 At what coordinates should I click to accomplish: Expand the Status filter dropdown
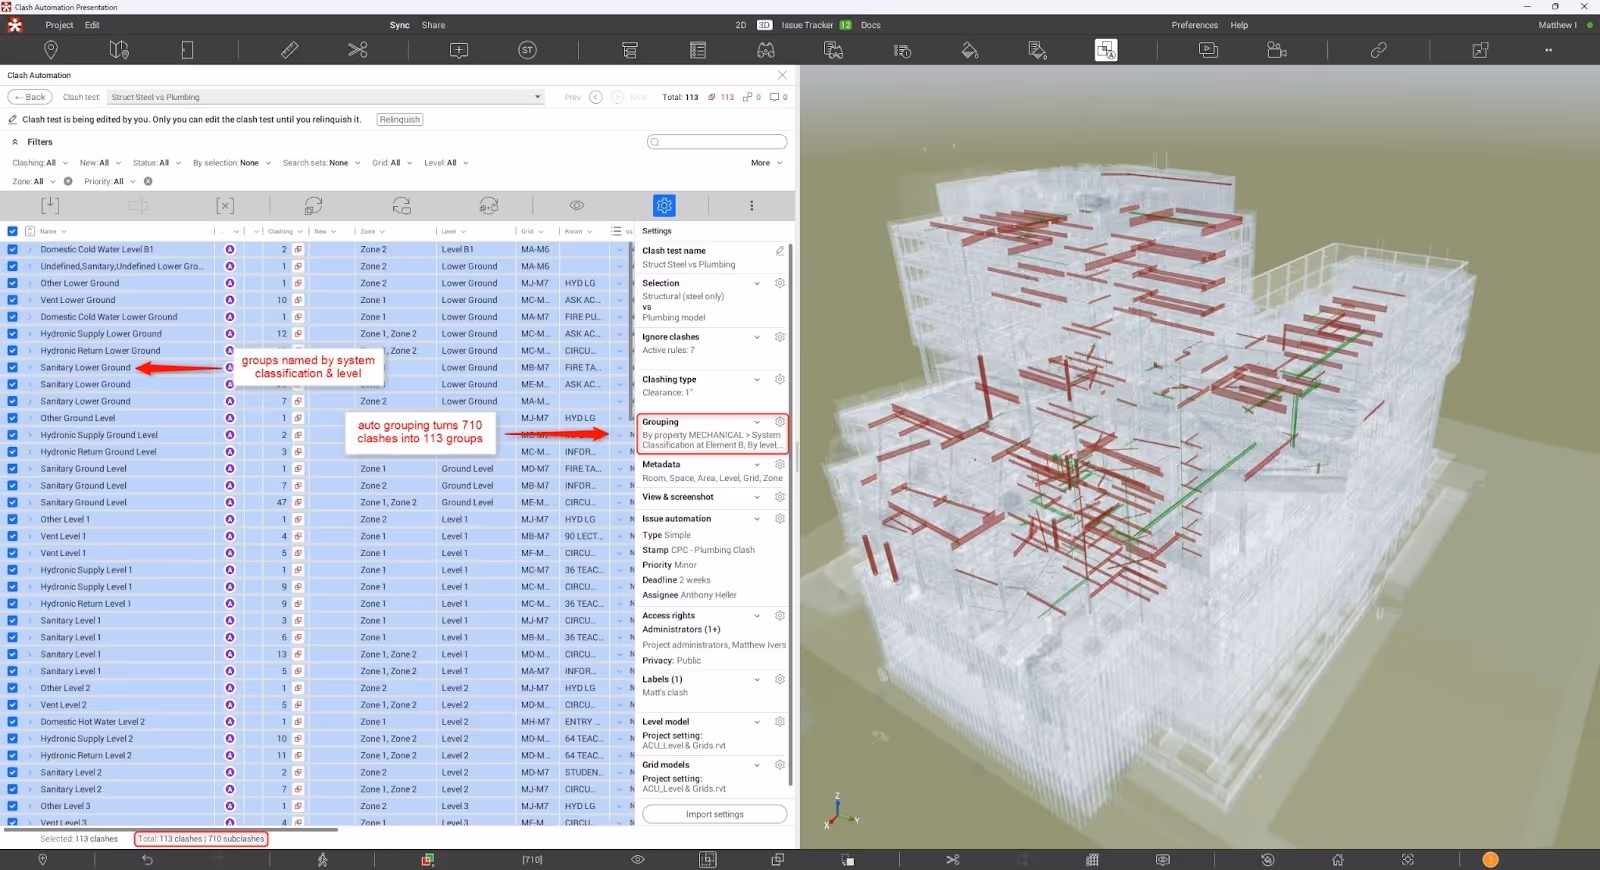coord(156,163)
